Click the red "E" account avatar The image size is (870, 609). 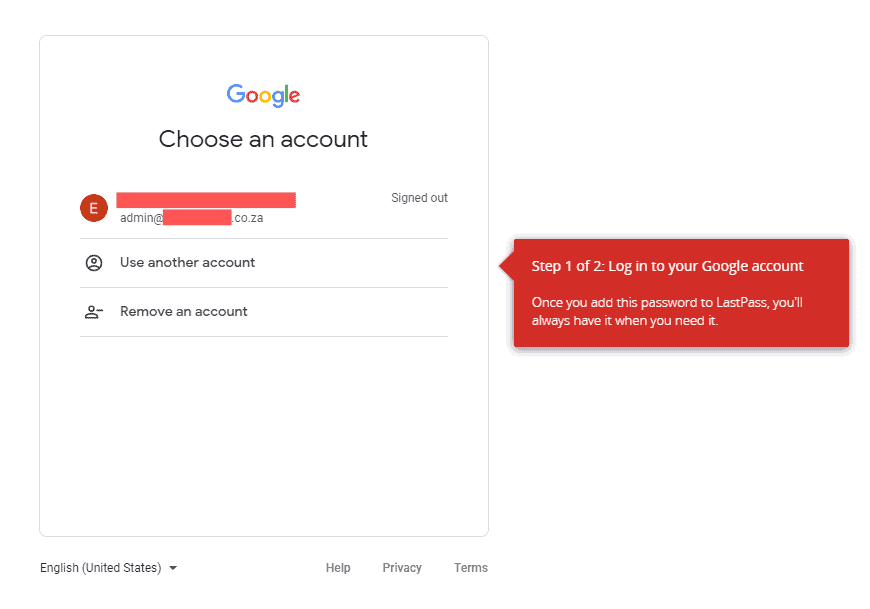94,208
